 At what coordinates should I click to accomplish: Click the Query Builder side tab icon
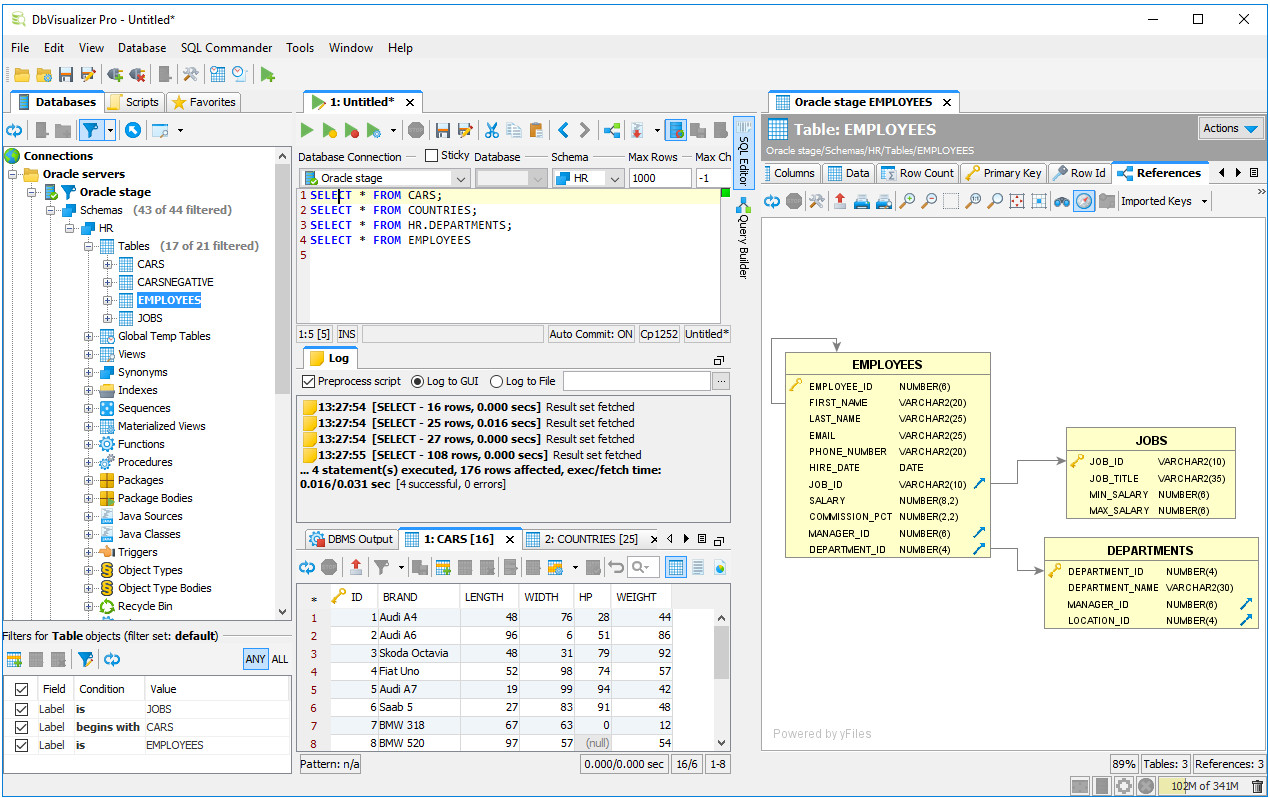(743, 206)
